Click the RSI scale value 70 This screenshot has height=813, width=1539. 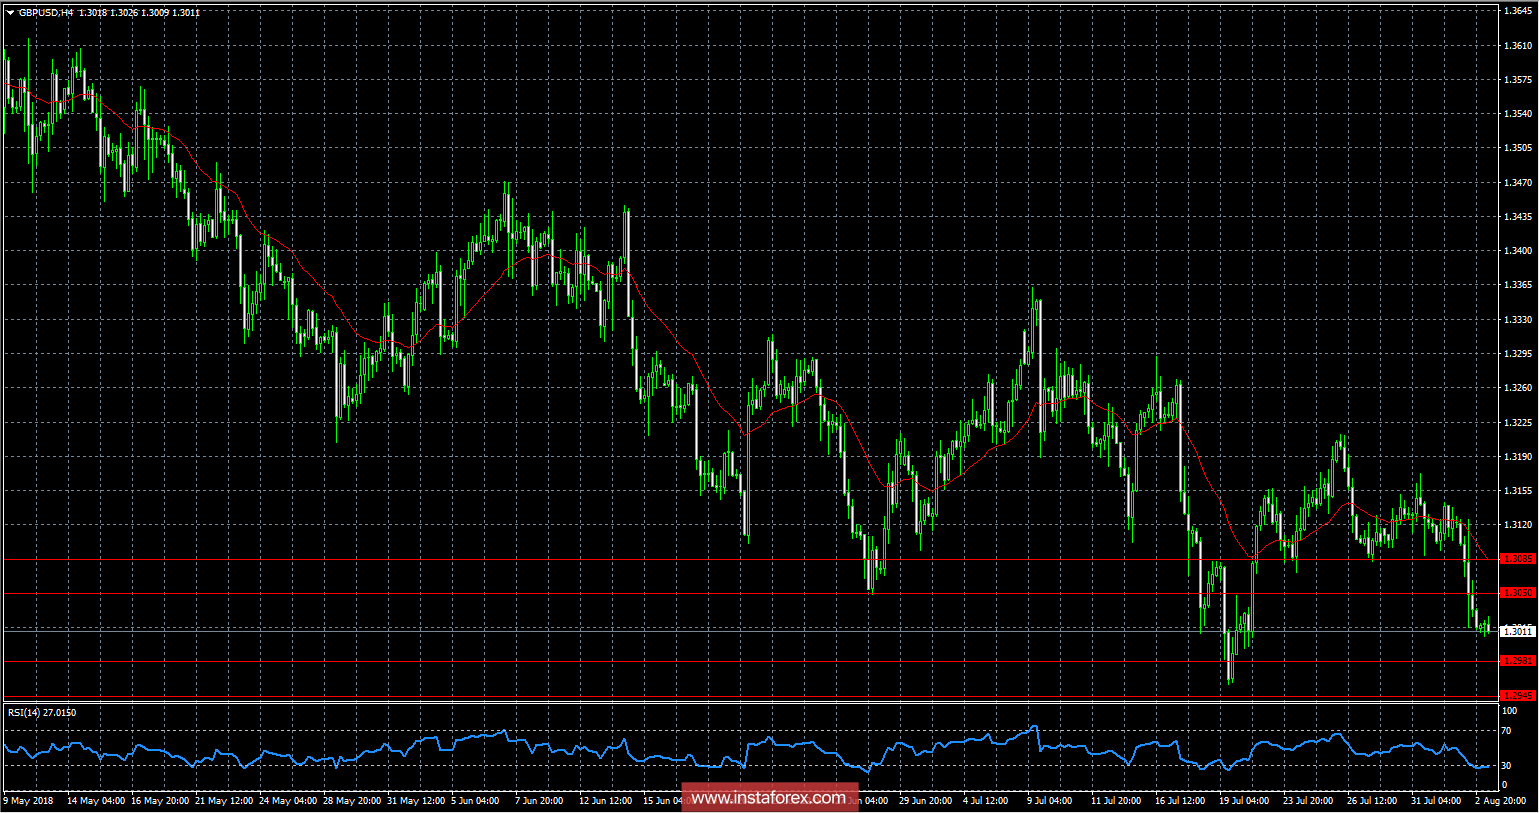tap(1507, 732)
